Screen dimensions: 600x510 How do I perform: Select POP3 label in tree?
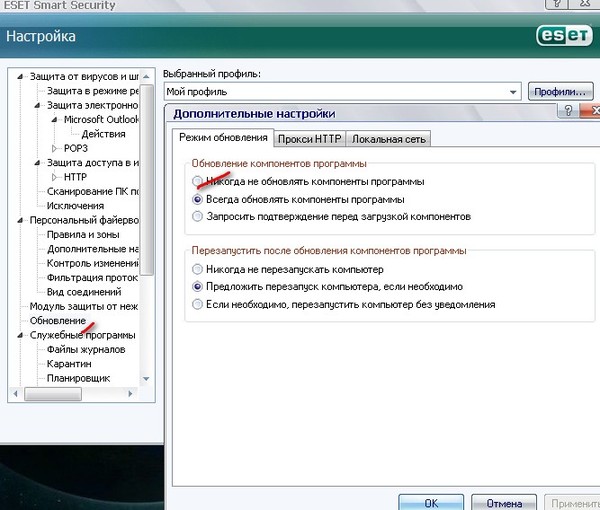point(76,148)
